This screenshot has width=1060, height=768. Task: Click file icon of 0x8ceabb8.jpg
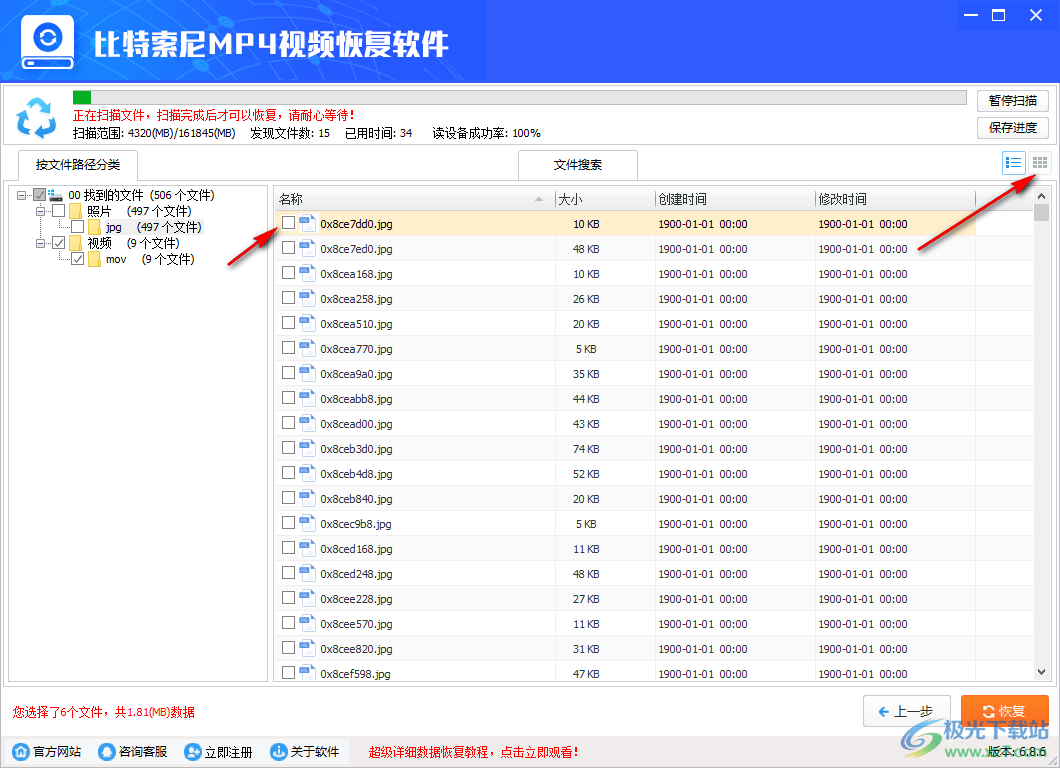tap(308, 398)
